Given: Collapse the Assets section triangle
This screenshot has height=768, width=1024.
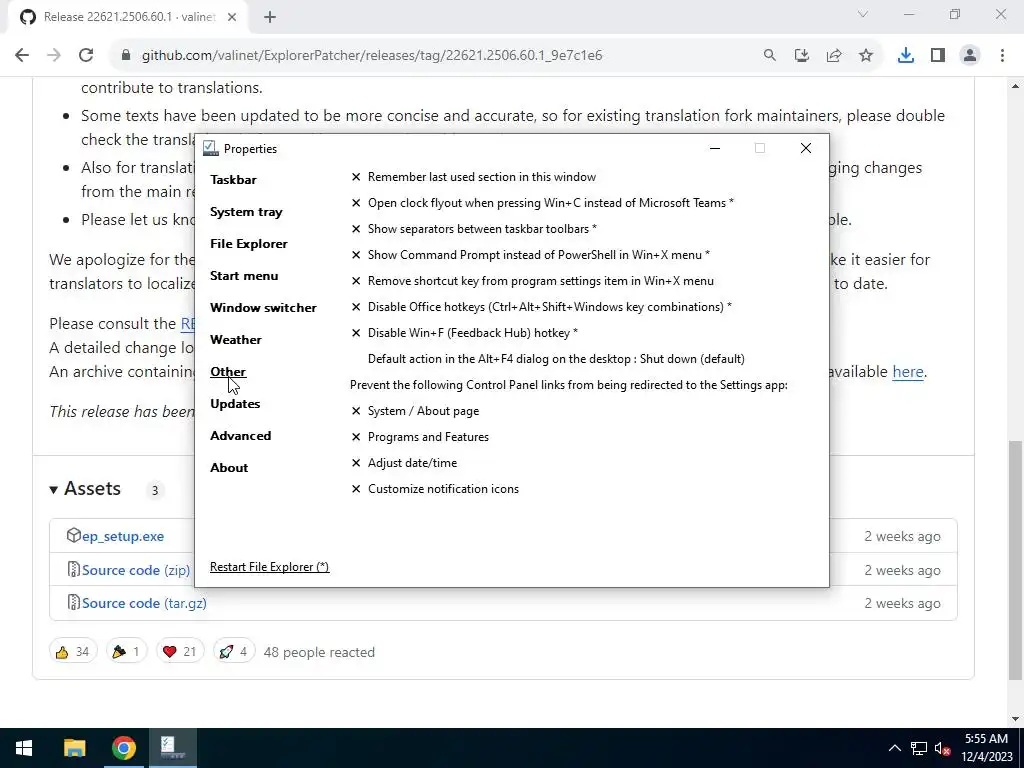Looking at the screenshot, I should click(54, 489).
